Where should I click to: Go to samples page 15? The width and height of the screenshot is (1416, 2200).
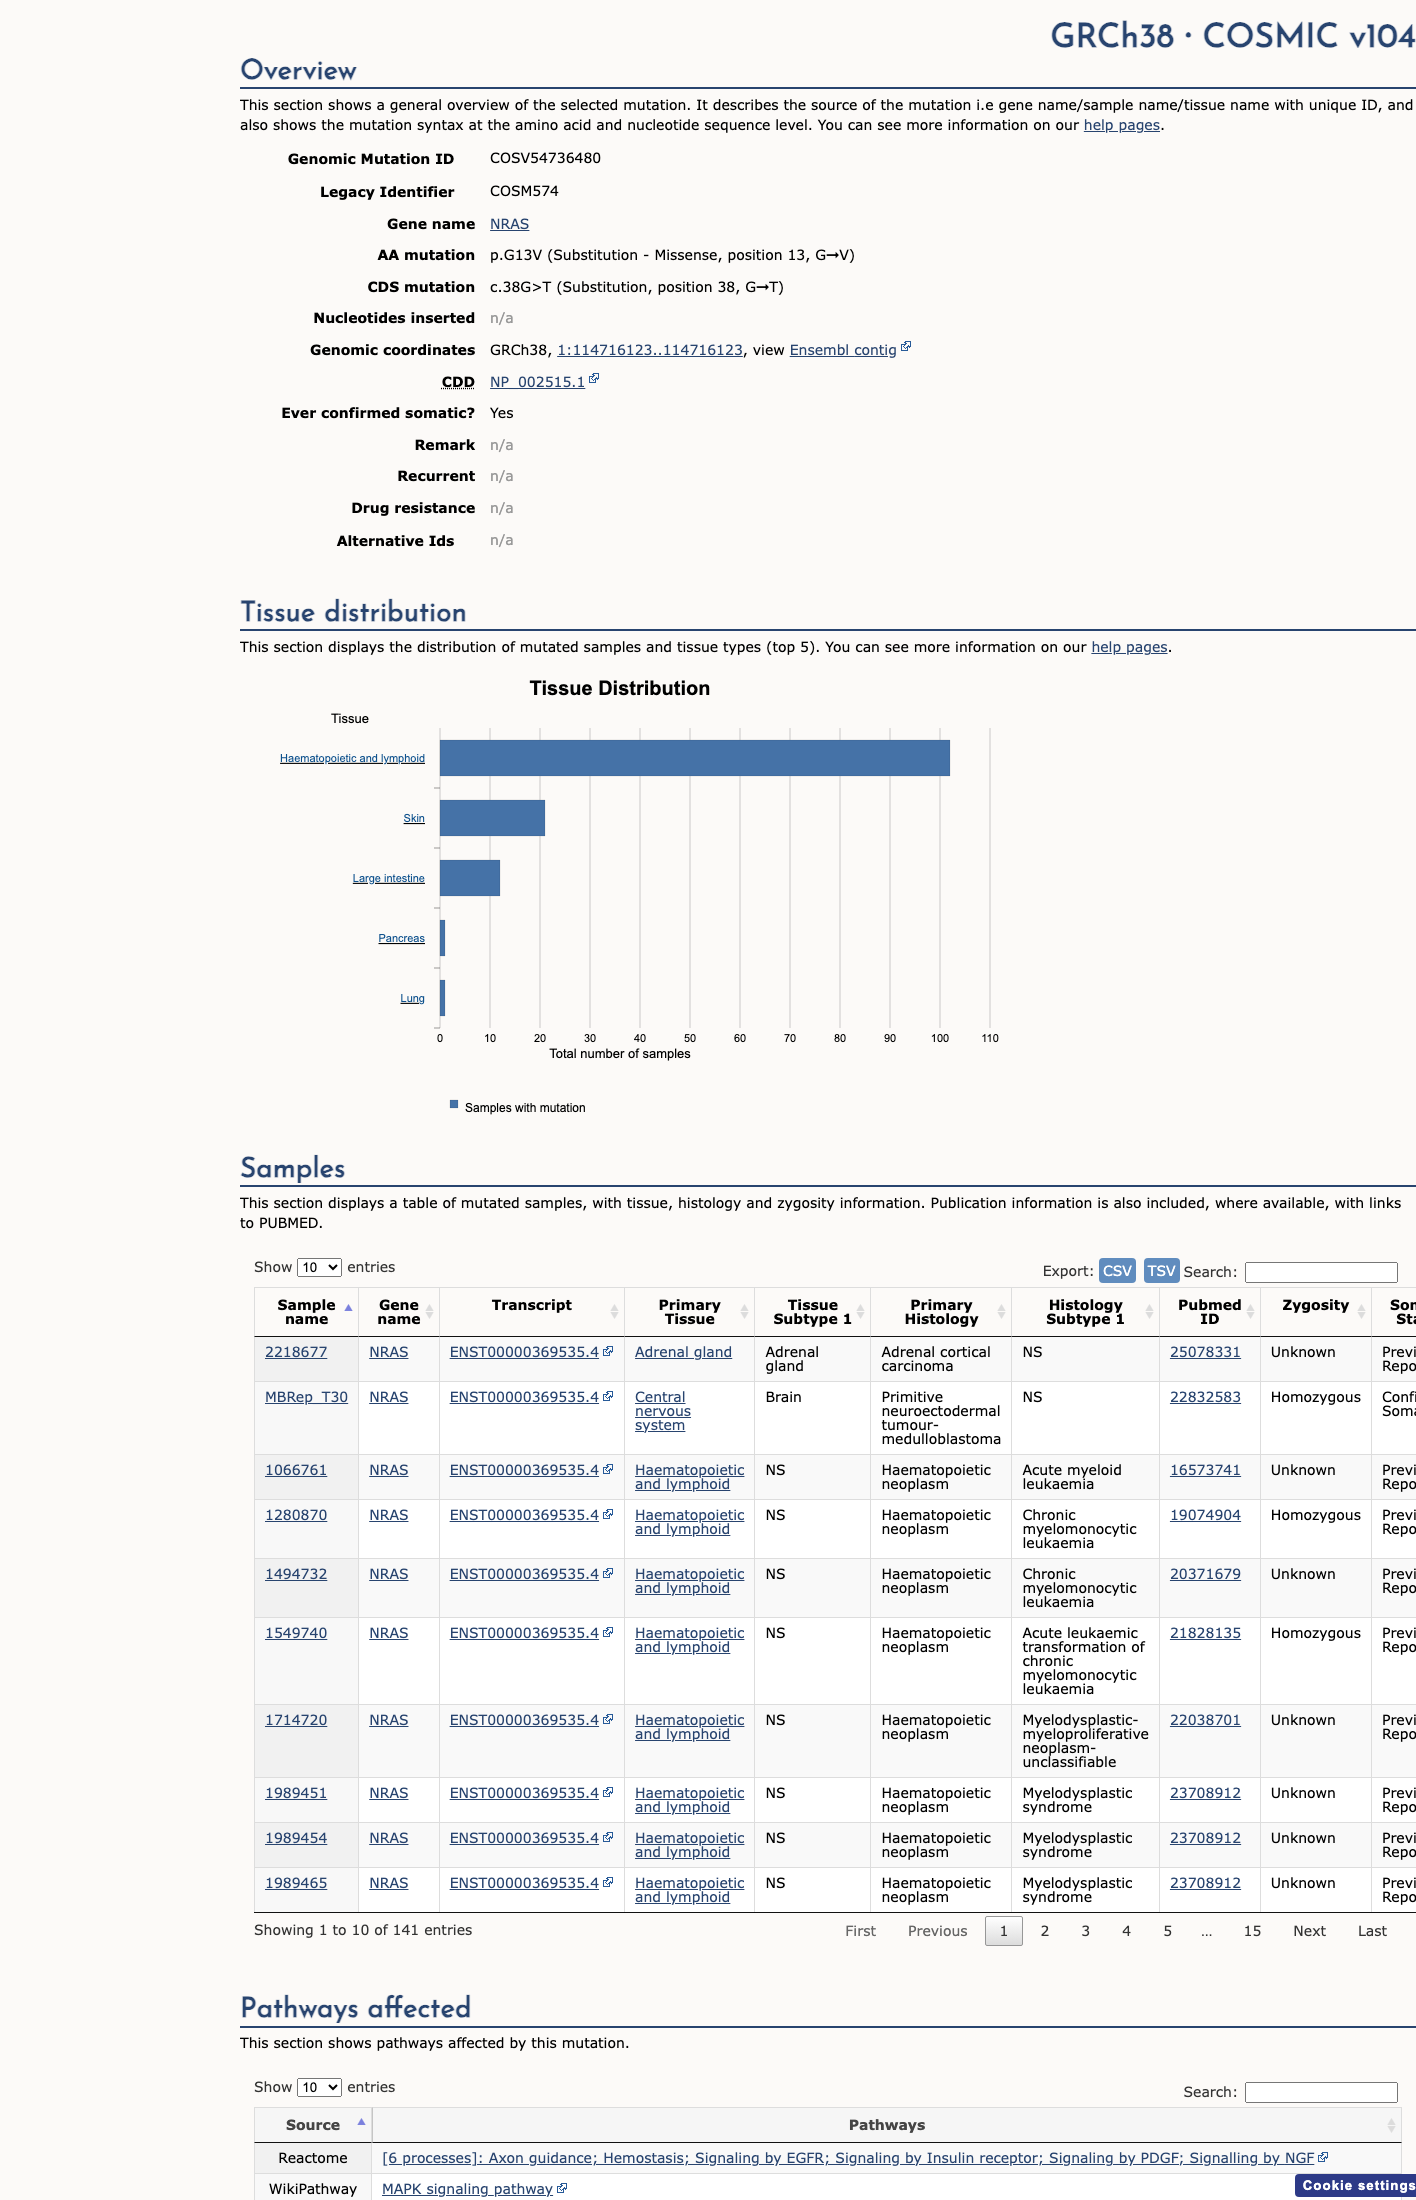(x=1252, y=1931)
